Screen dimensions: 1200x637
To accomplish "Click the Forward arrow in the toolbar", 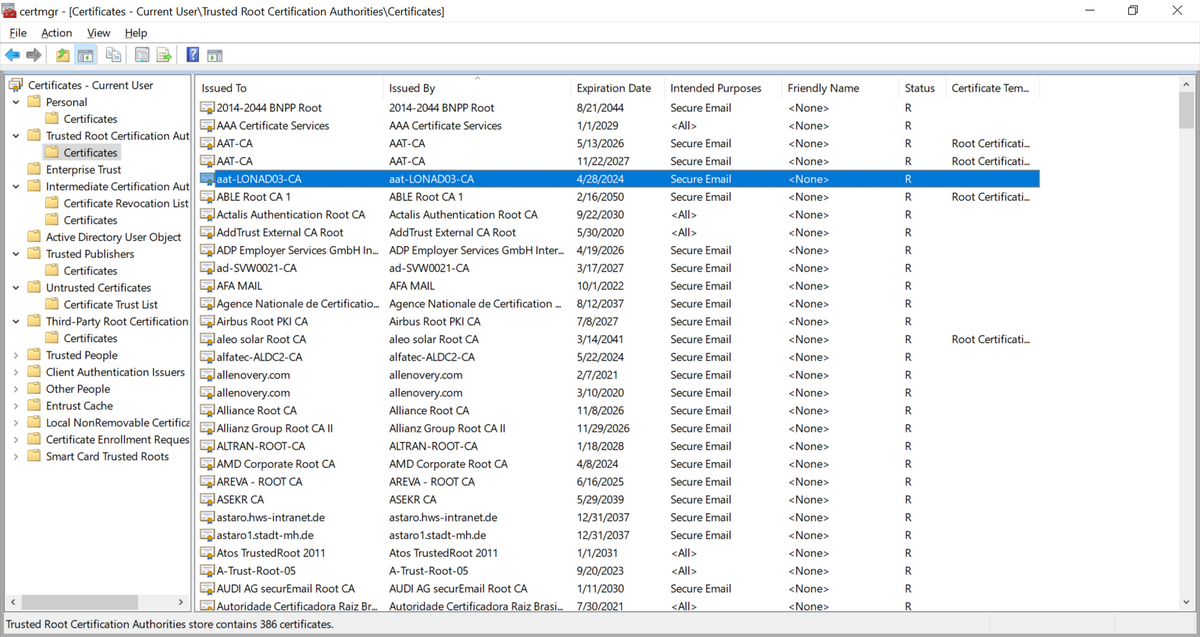I will coord(34,55).
